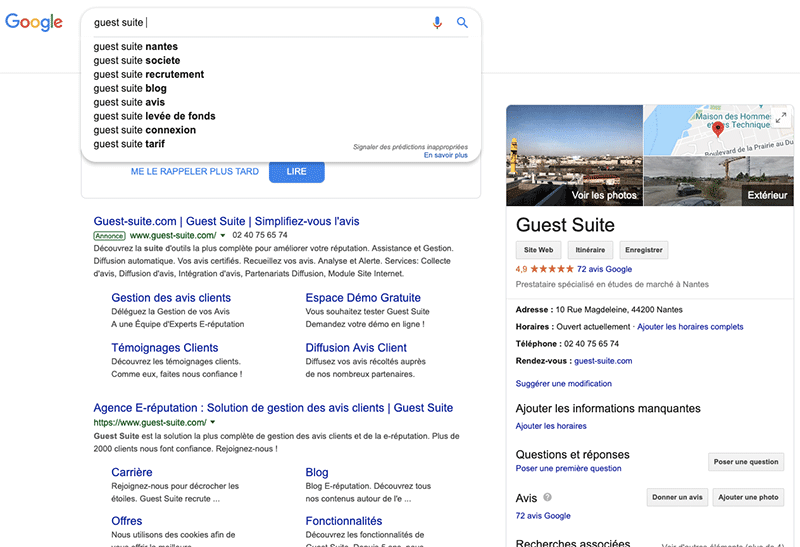Open 72 avis Google link under Avis
Viewport: 800px width, 547px height.
(543, 516)
